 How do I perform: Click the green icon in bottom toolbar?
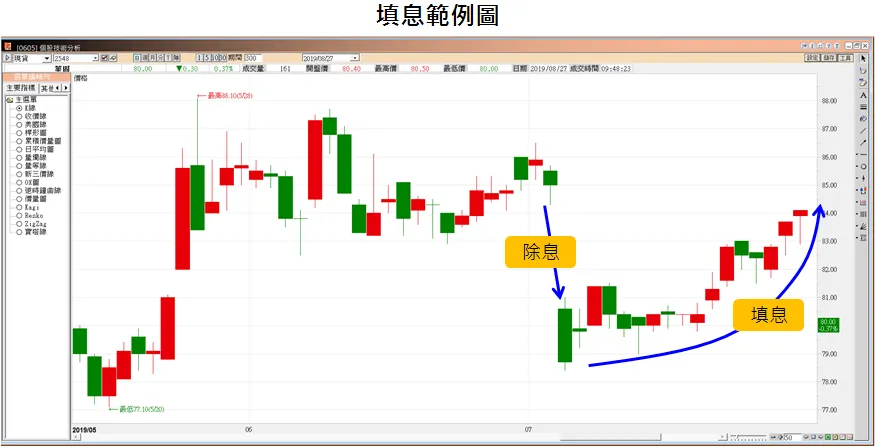pos(828,438)
